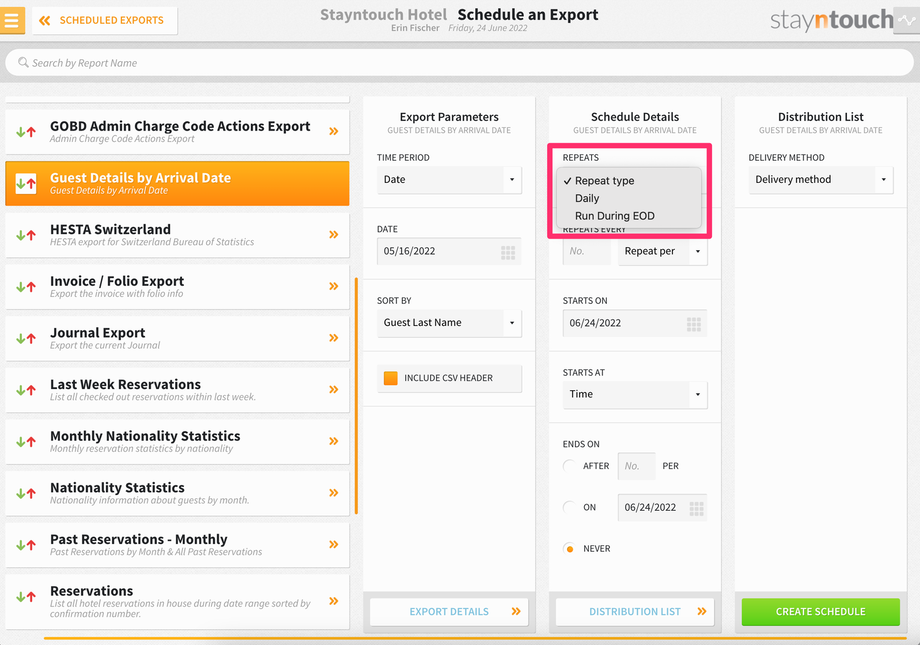Screen dimensions: 920x645
Task: Open the Time Period Date dropdown
Action: click(449, 180)
